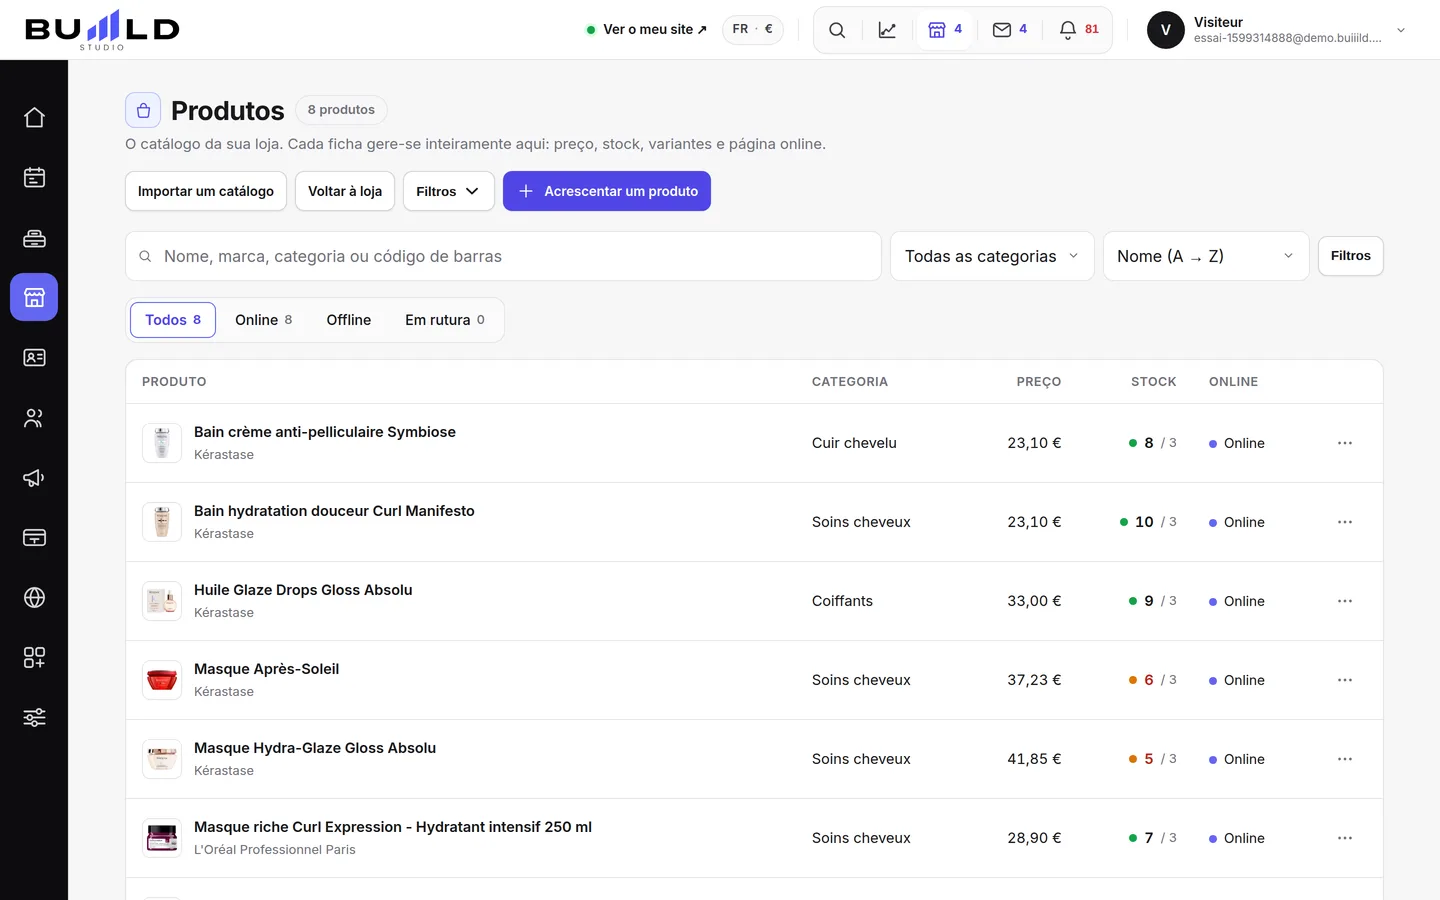Click the Visiteur avatar circle
Screen dimensions: 1440x900
1166,30
